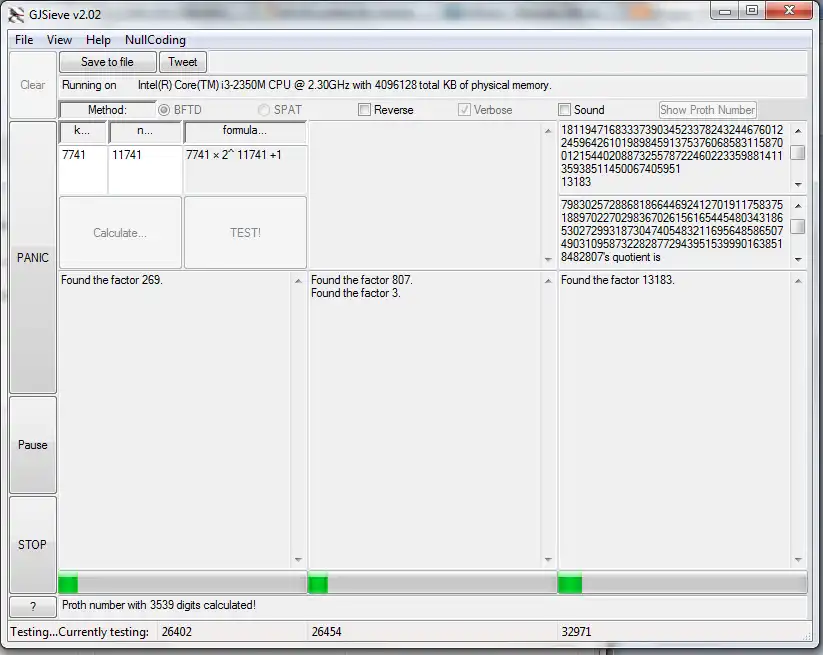823x655 pixels.
Task: Click the middle thread progress bar
Action: 432,584
